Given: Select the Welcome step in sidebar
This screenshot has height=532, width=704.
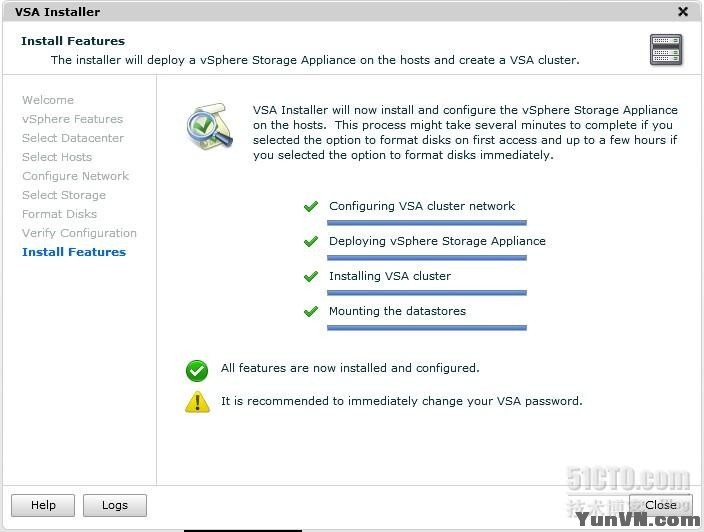Looking at the screenshot, I should (x=48, y=100).
